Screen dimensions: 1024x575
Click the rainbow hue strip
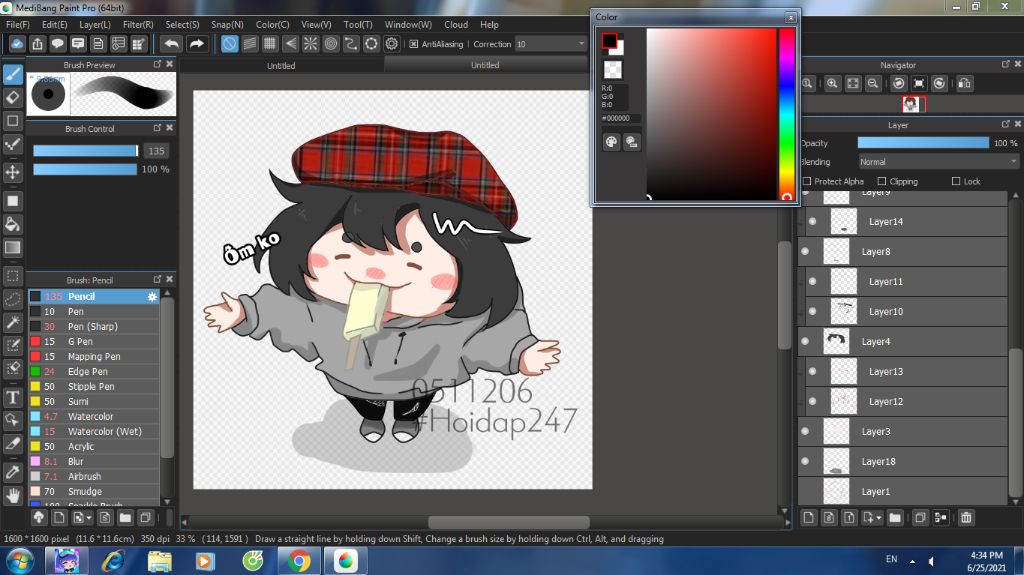click(x=787, y=114)
